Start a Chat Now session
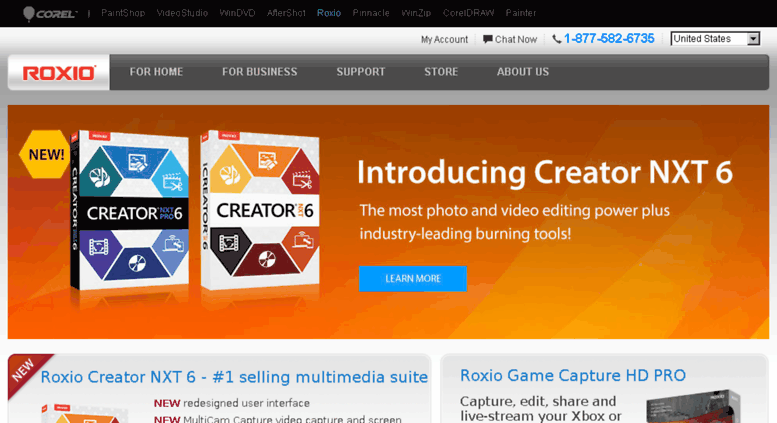The width and height of the screenshot is (777, 423). point(515,40)
